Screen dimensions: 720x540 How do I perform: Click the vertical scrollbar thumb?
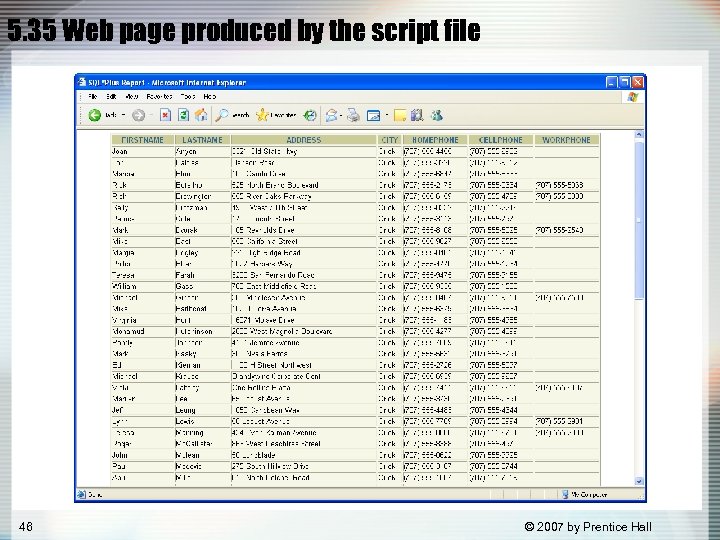[x=639, y=220]
